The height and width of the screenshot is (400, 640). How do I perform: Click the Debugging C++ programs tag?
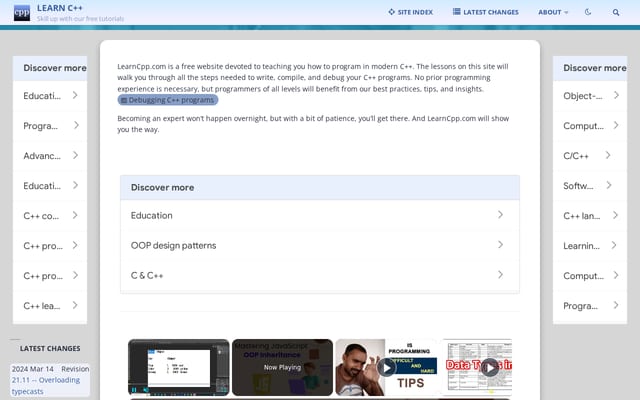[168, 100]
